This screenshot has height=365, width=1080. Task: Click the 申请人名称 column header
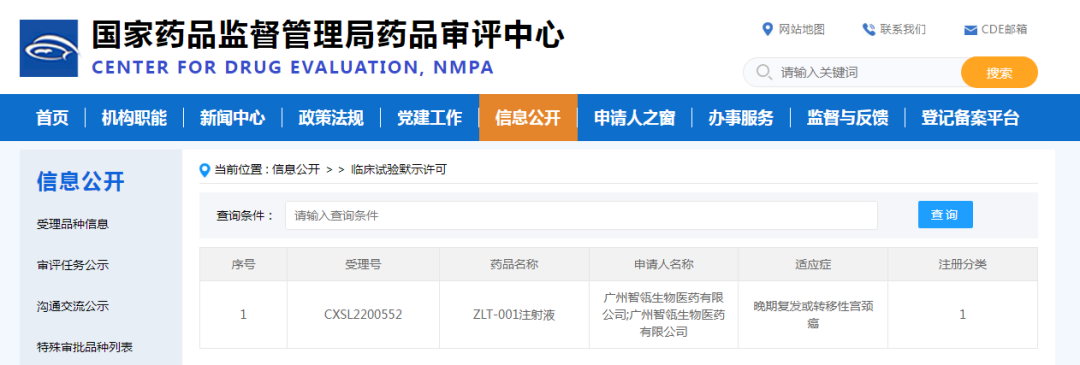pyautogui.click(x=663, y=264)
